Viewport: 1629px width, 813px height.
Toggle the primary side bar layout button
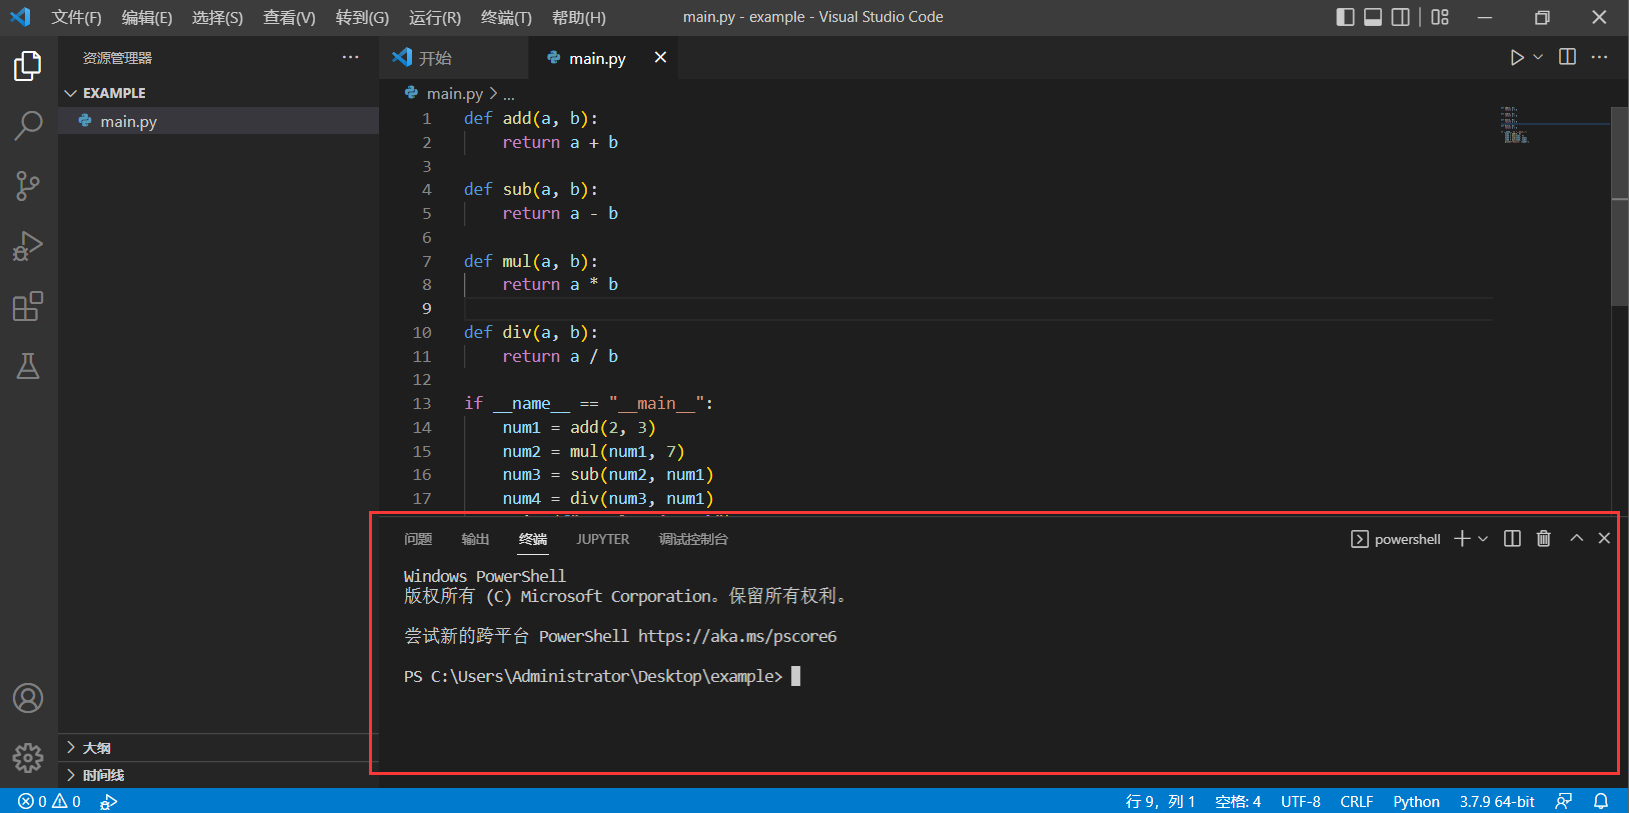click(1345, 17)
